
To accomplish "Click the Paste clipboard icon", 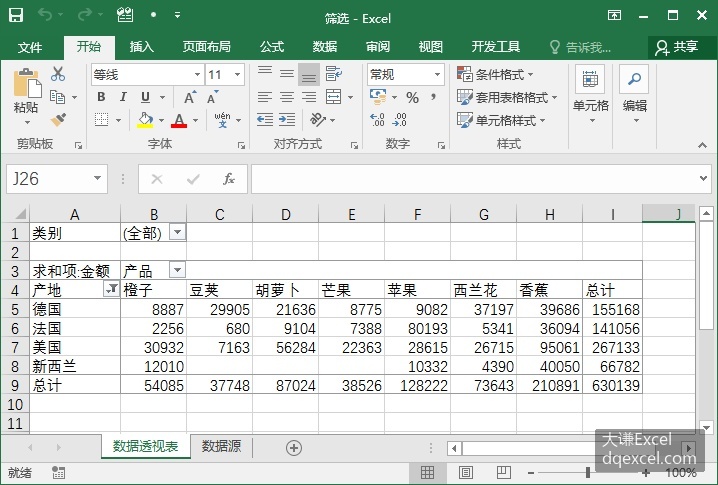I will point(27,83).
